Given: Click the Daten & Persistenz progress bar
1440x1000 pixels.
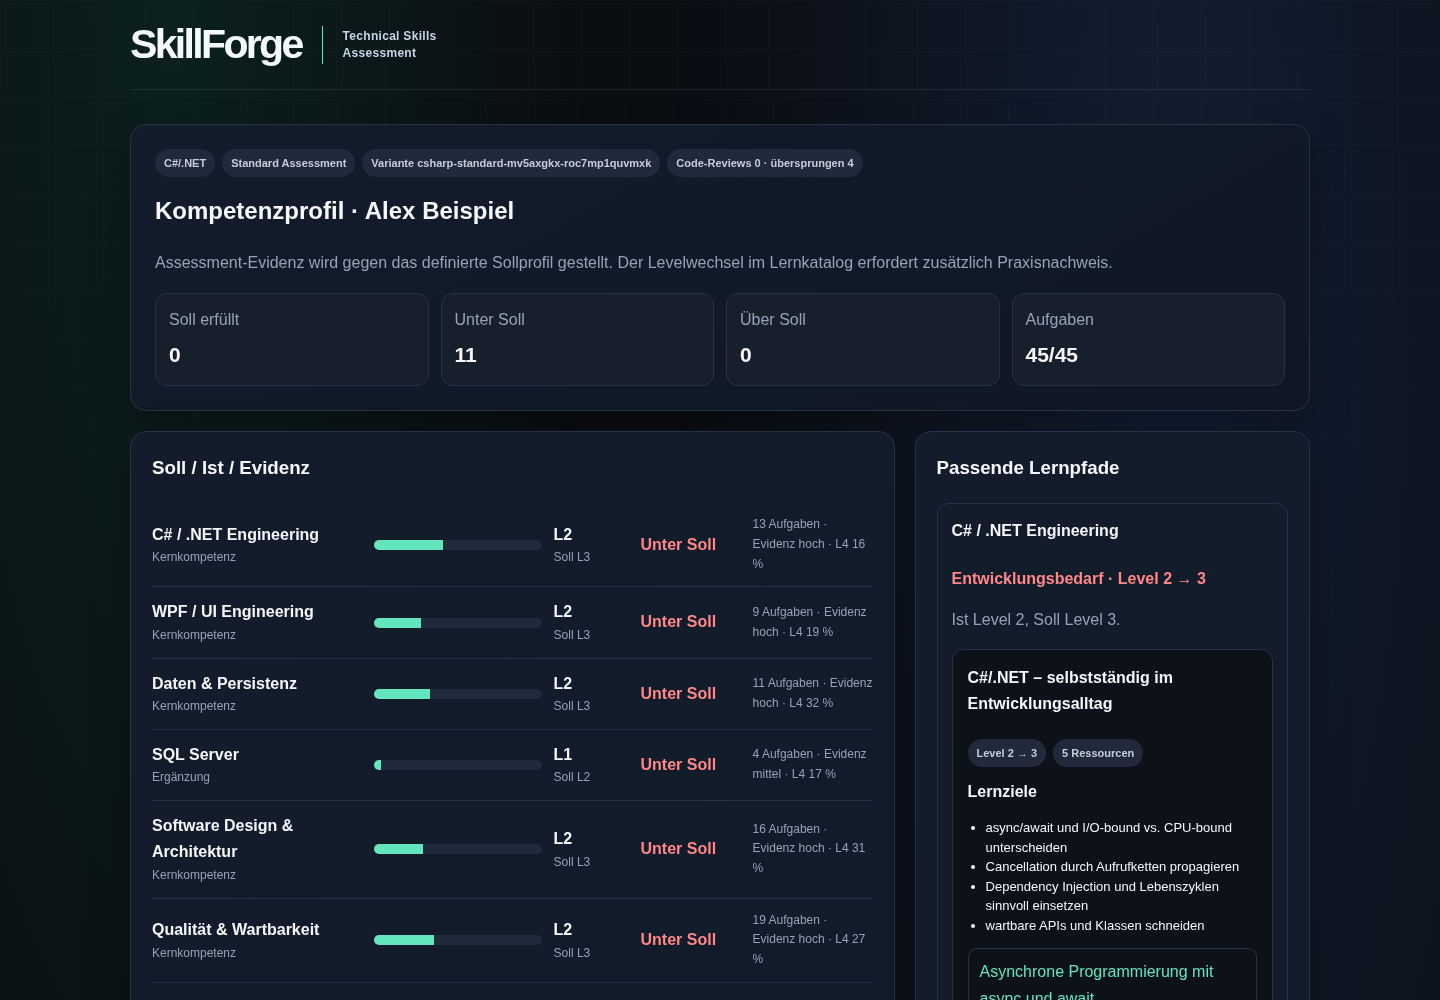Looking at the screenshot, I should pos(458,694).
